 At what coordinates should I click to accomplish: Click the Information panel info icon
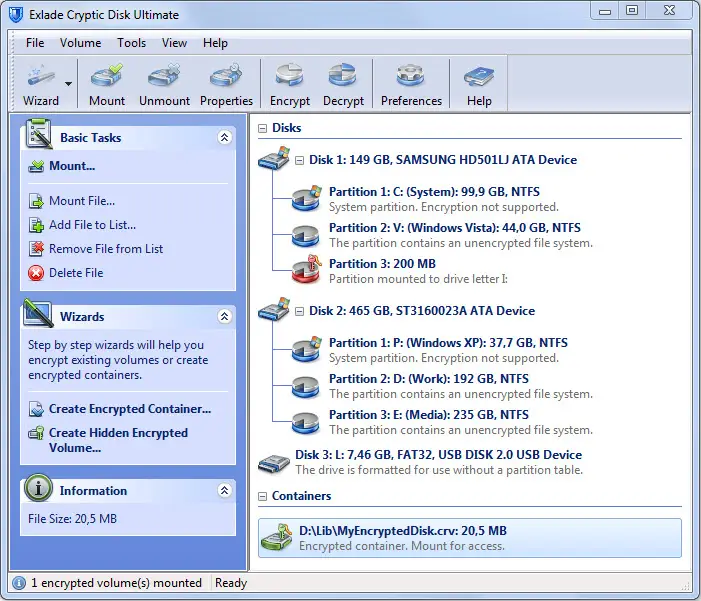click(x=38, y=488)
